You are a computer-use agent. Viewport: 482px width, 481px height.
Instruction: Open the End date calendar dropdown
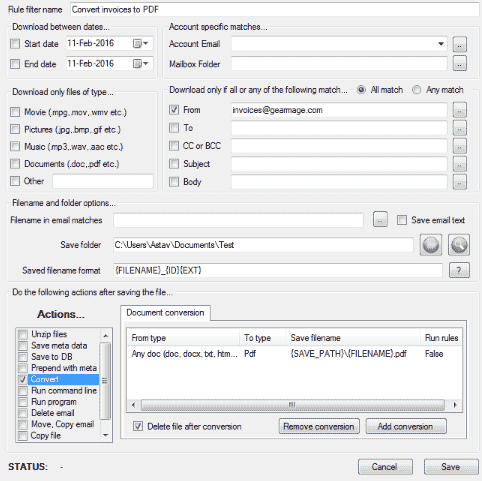coord(141,64)
